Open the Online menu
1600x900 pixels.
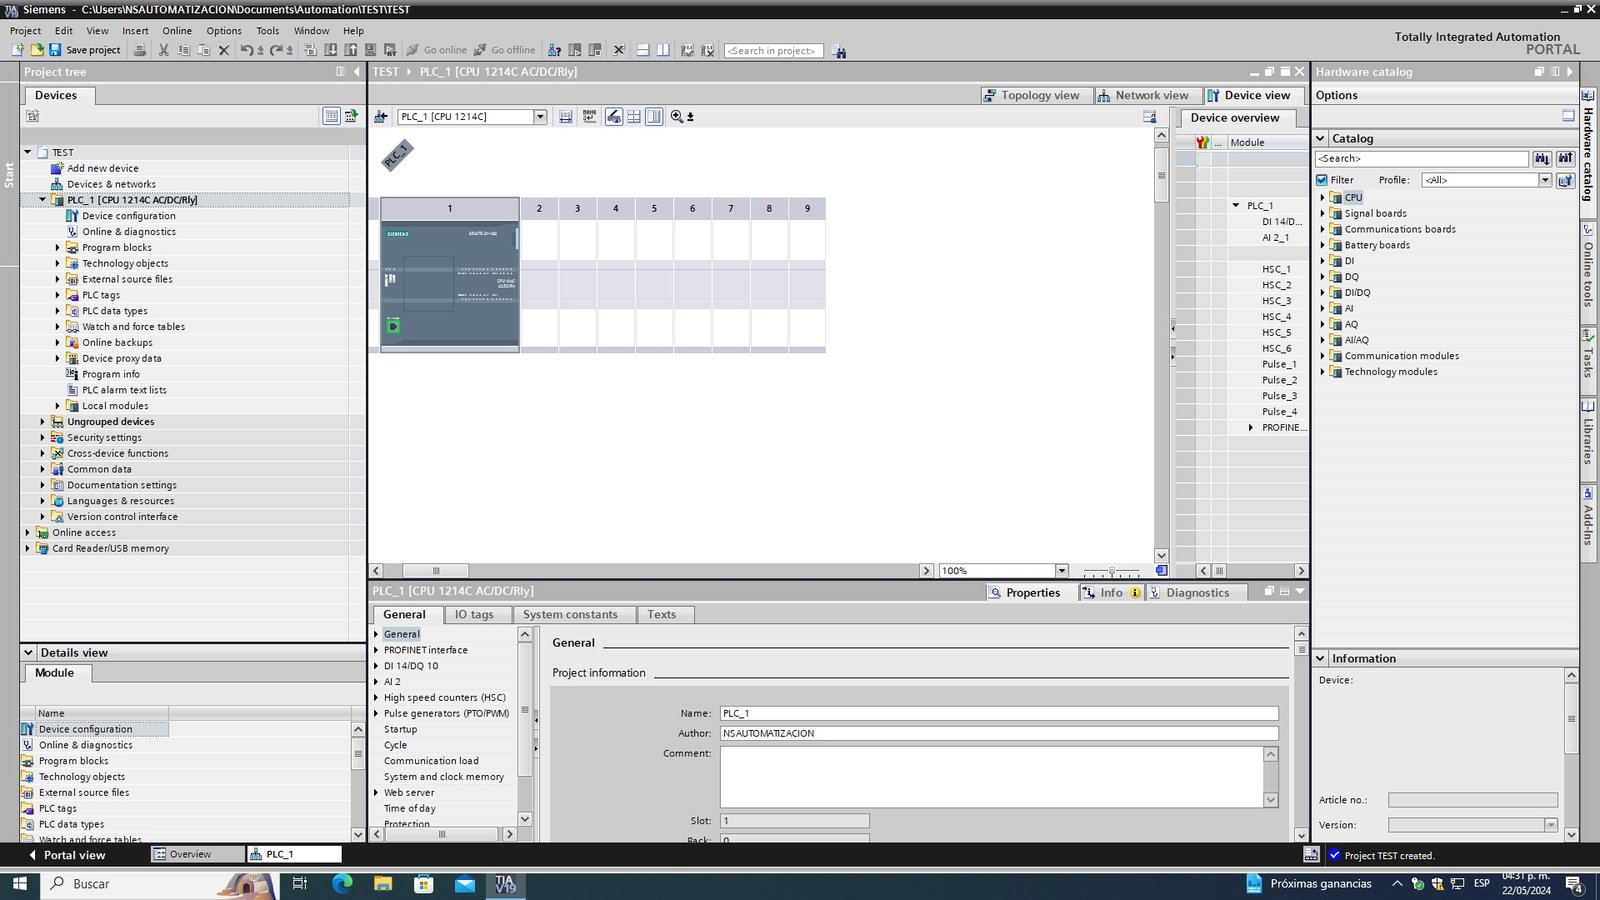[x=177, y=31]
